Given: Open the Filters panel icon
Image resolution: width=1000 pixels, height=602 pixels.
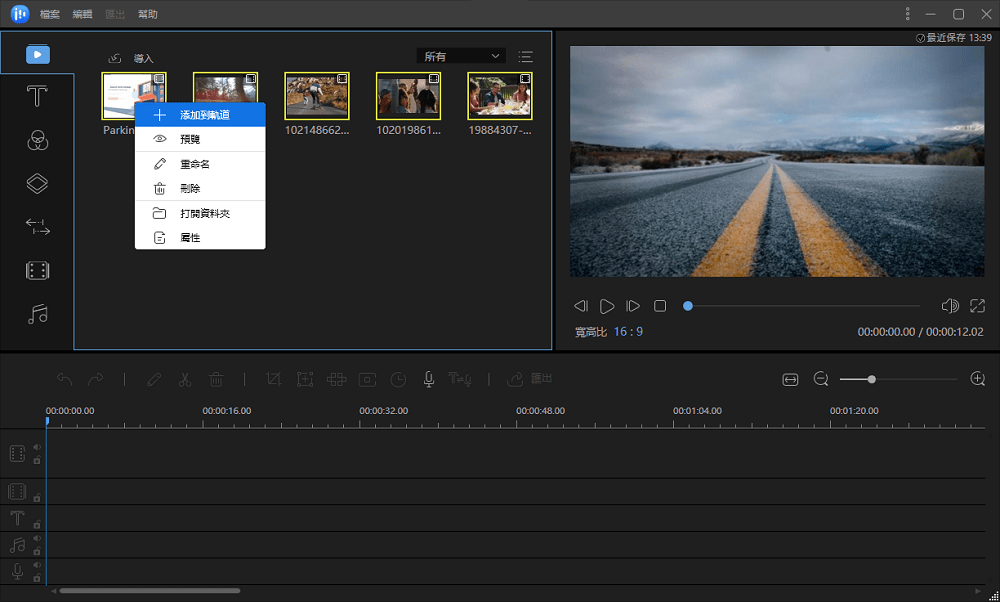Looking at the screenshot, I should point(37,140).
